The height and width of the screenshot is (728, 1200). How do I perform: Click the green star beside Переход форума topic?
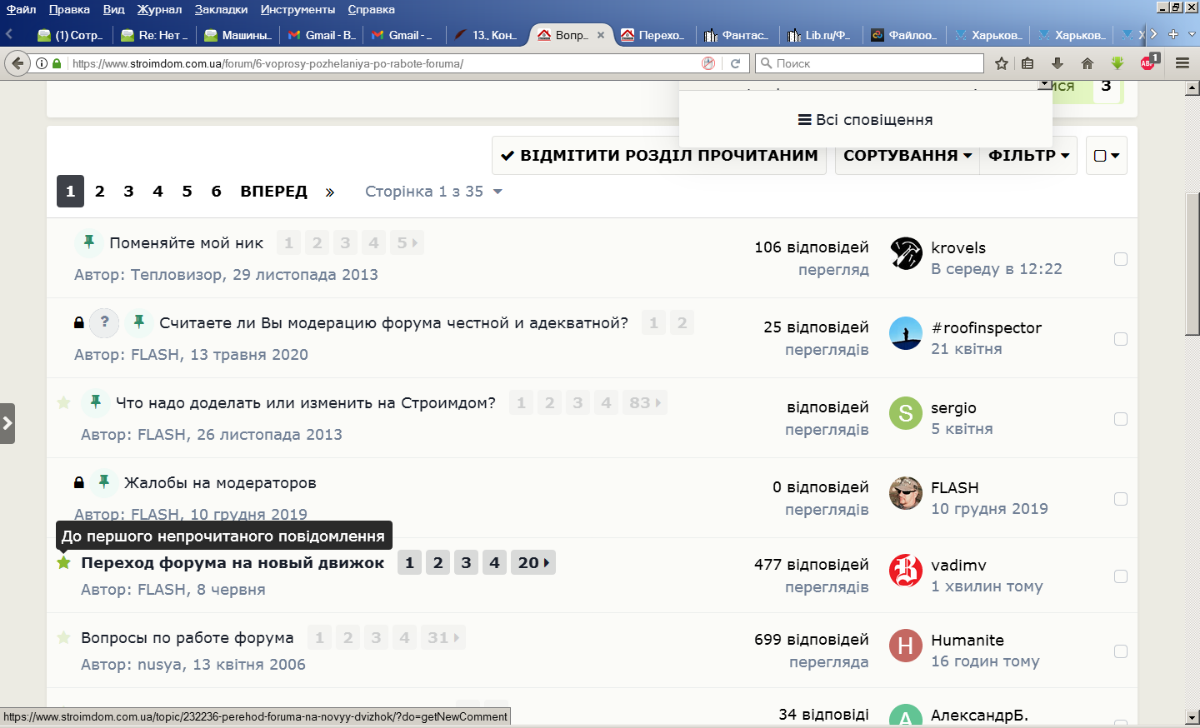pos(64,563)
